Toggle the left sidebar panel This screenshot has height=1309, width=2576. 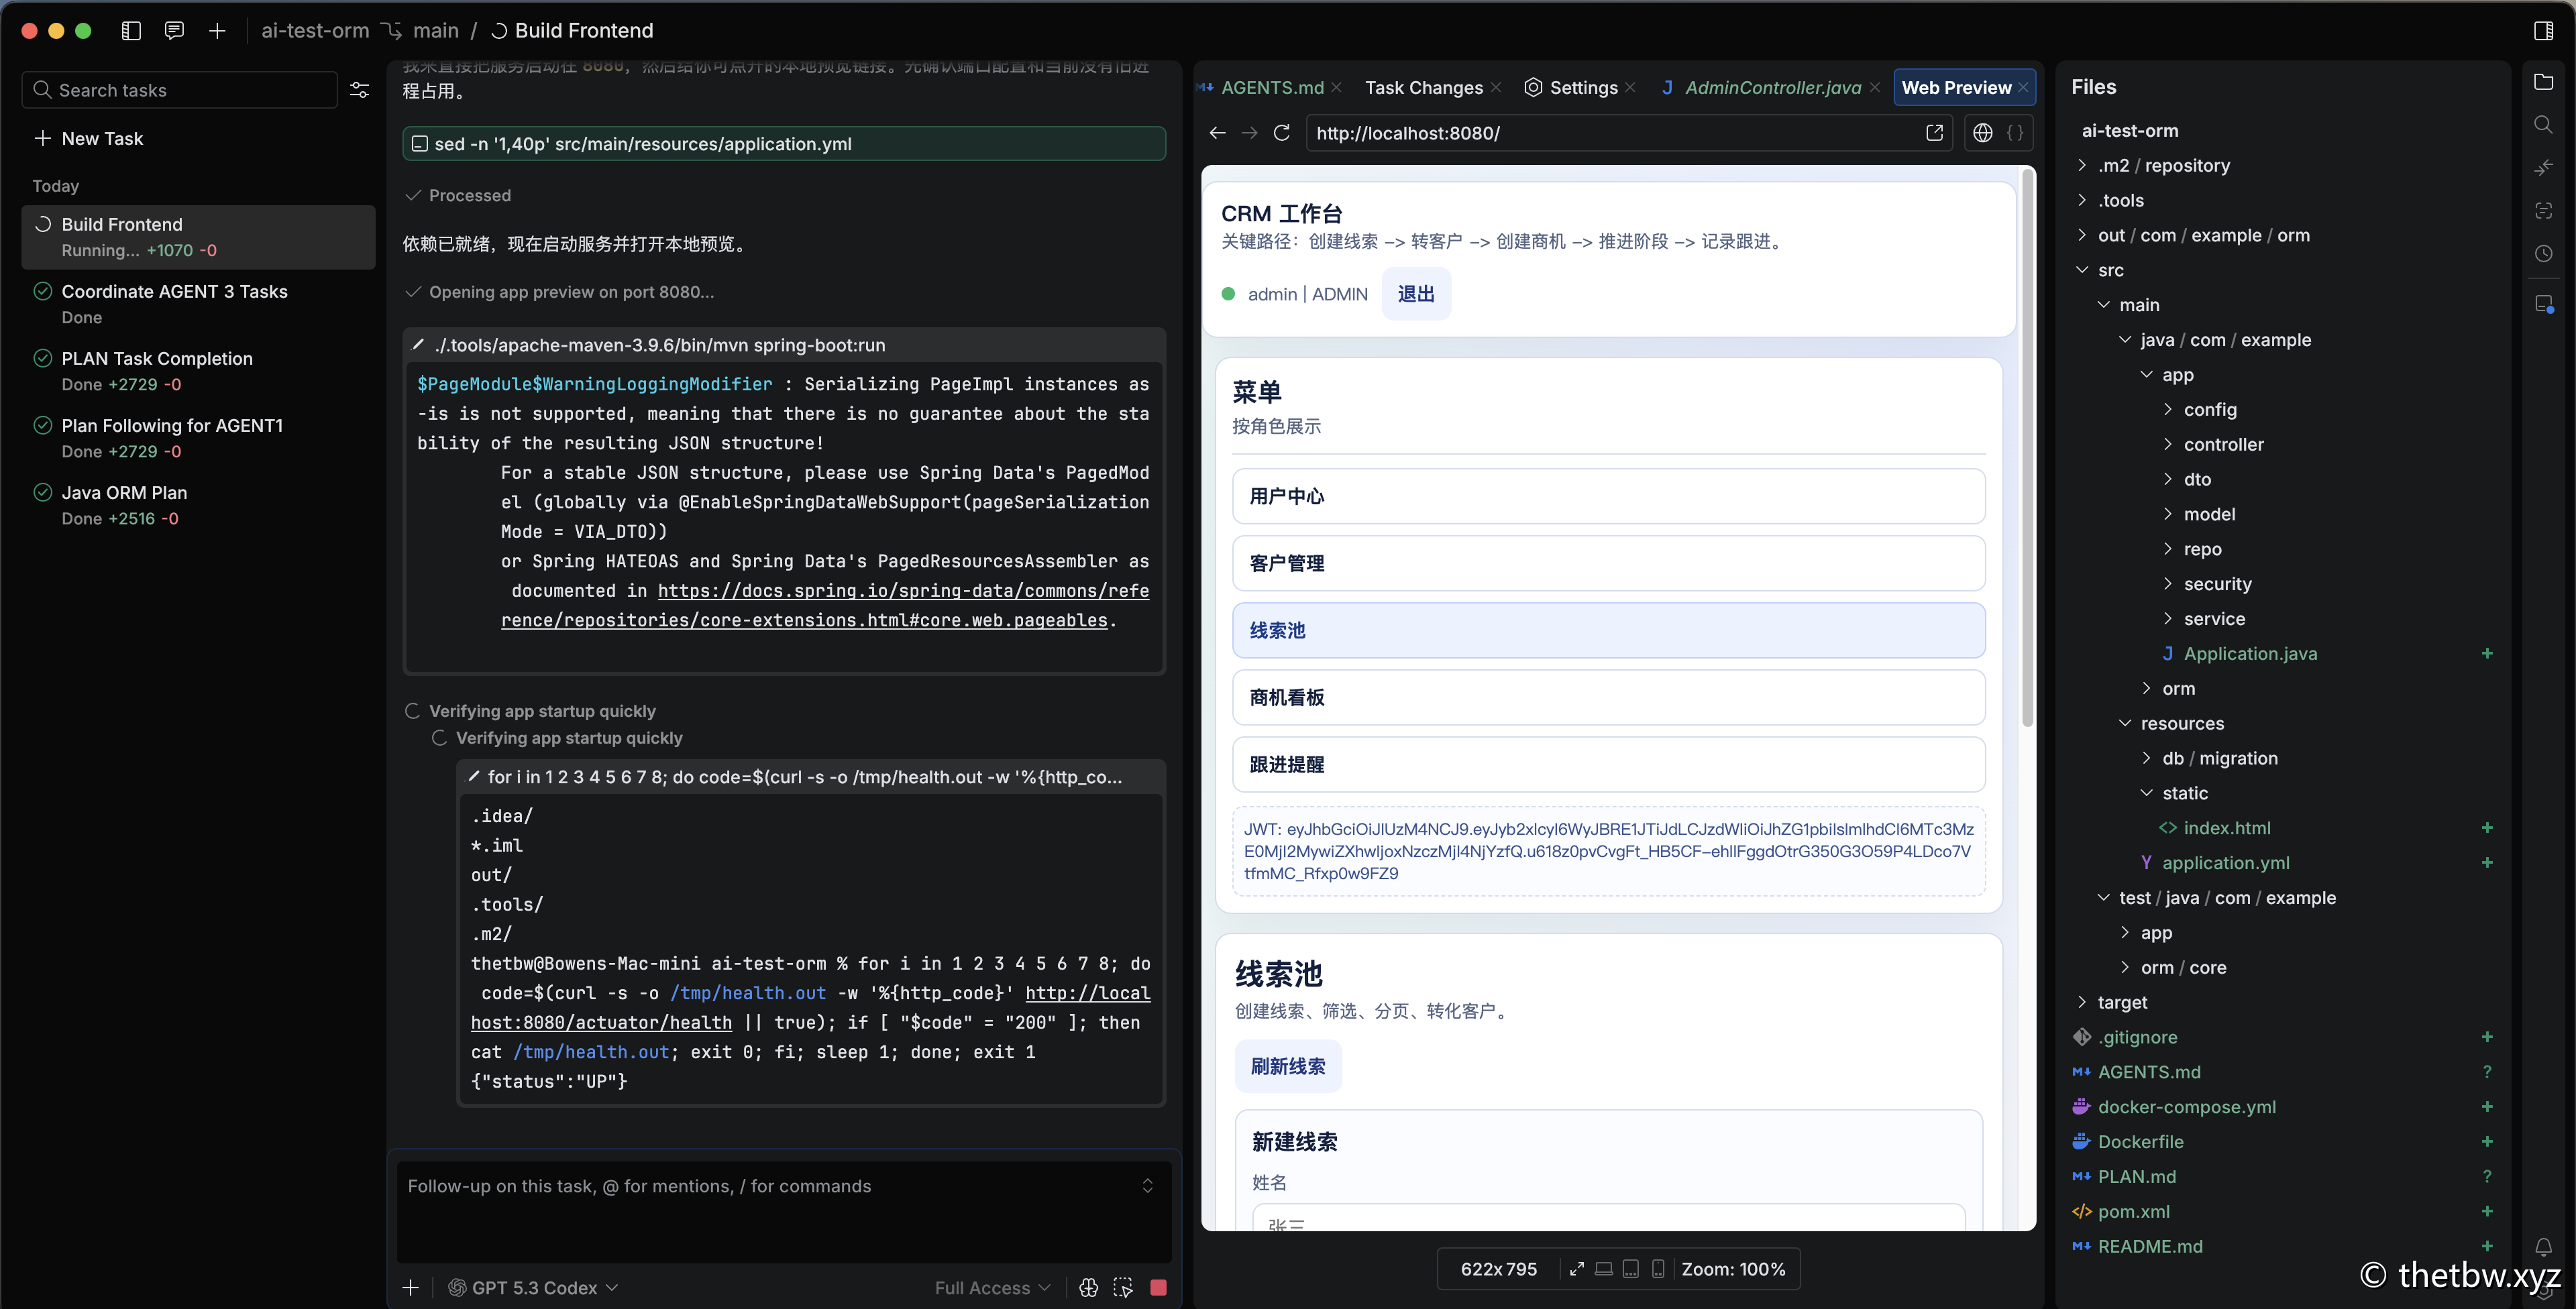(131, 31)
